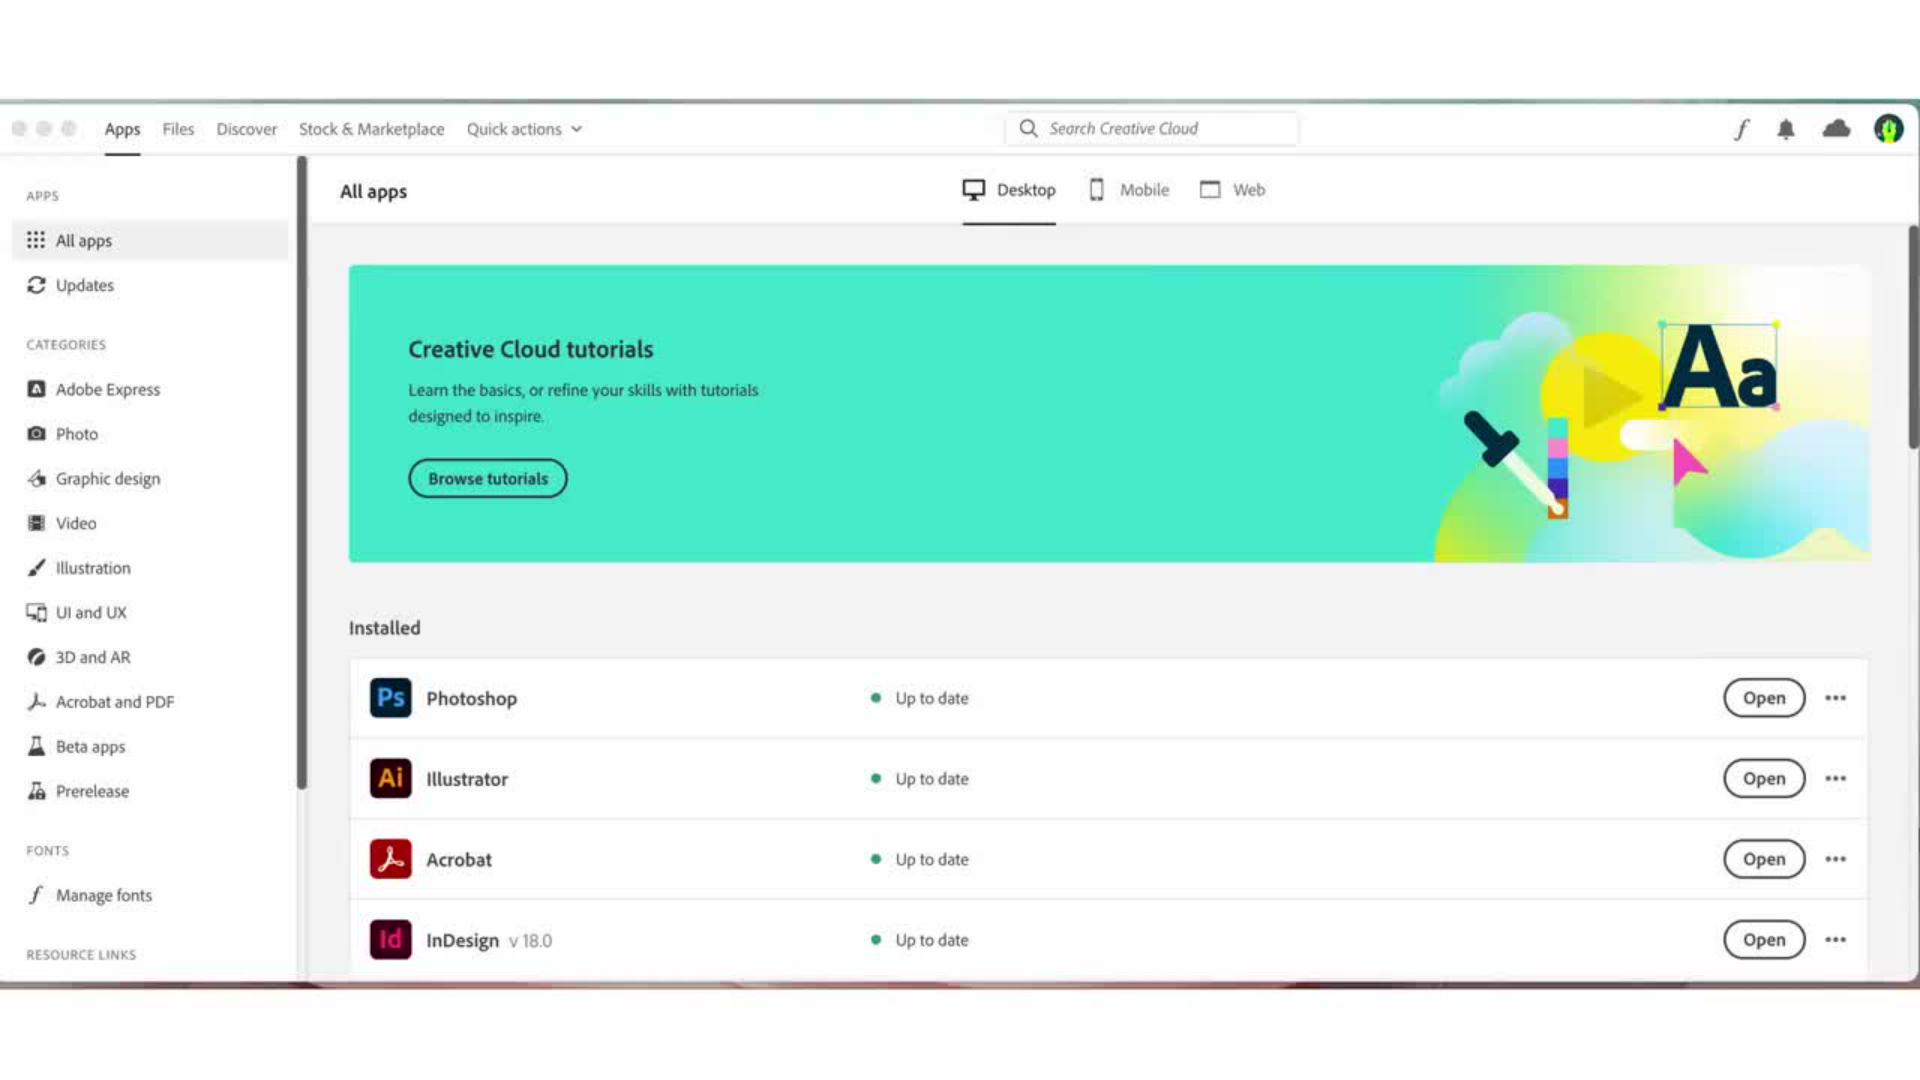Click the InDesign app icon

click(390, 940)
